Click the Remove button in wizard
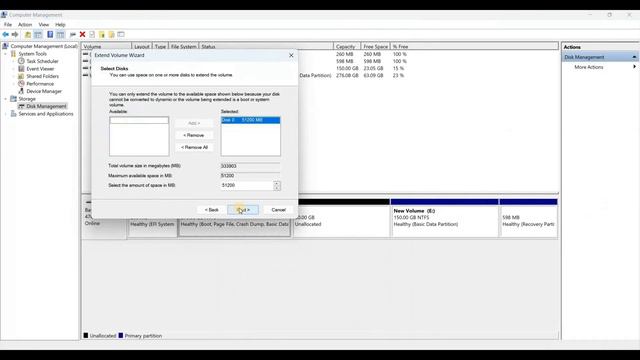Screen dimensions: 640x360 click(x=193, y=135)
